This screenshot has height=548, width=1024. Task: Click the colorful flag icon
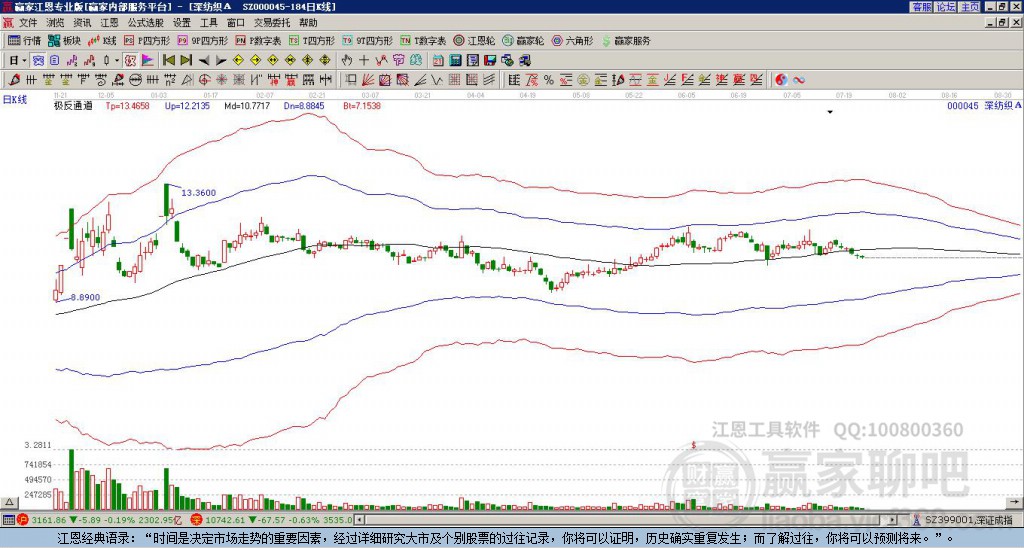tap(148, 61)
